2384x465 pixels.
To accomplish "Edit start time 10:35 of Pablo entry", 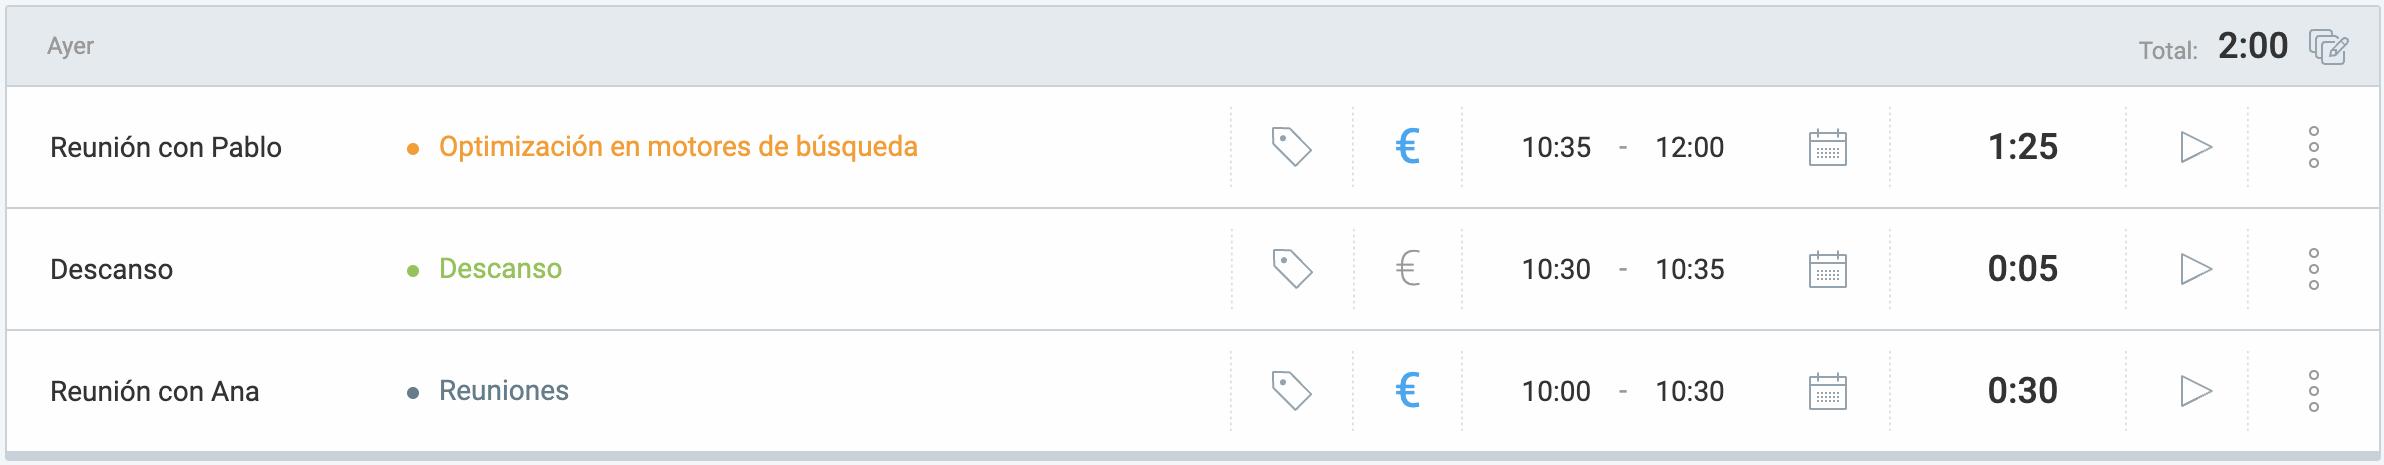I will click(x=1556, y=147).
